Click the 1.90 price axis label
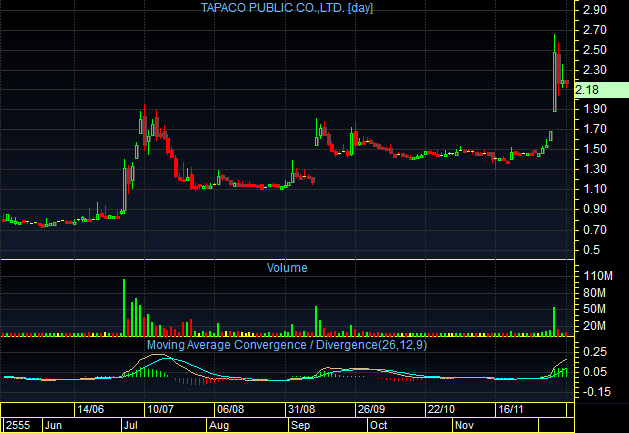Viewport: 629px width, 433px height. [594, 109]
